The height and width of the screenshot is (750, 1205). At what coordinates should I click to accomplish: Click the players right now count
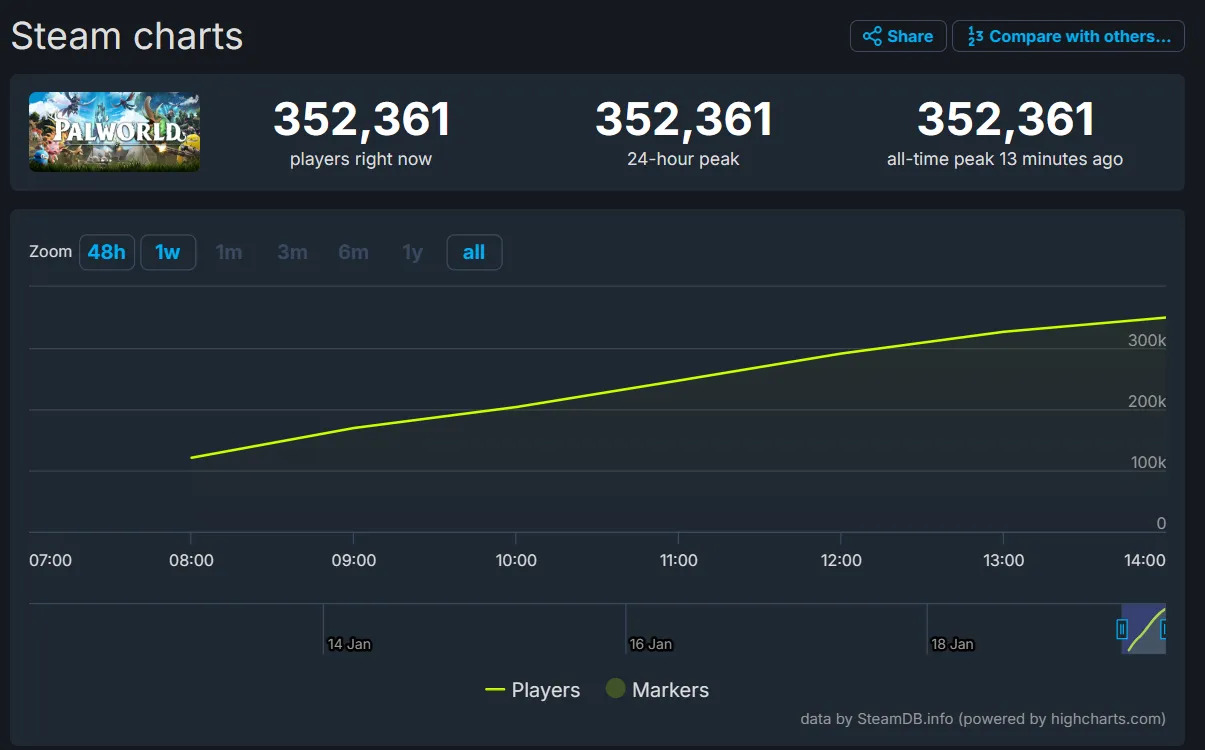click(361, 120)
